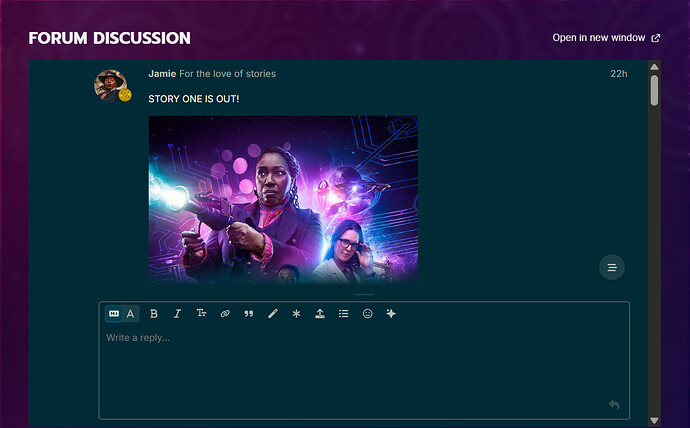Viewport: 690px width, 428px height.
Task: Open the text size heading option
Action: (x=201, y=314)
